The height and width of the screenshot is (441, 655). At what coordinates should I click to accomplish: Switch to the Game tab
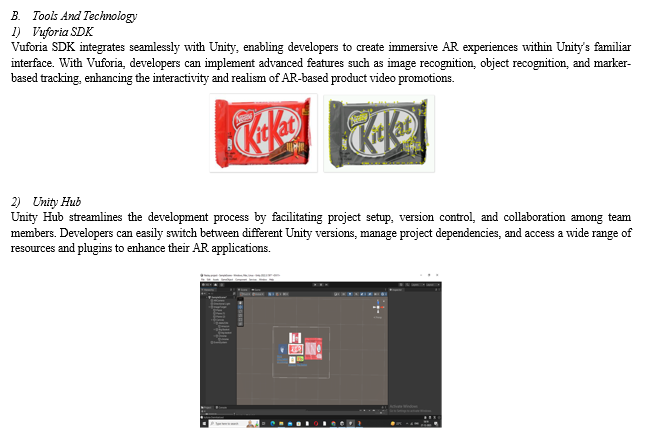click(256, 290)
